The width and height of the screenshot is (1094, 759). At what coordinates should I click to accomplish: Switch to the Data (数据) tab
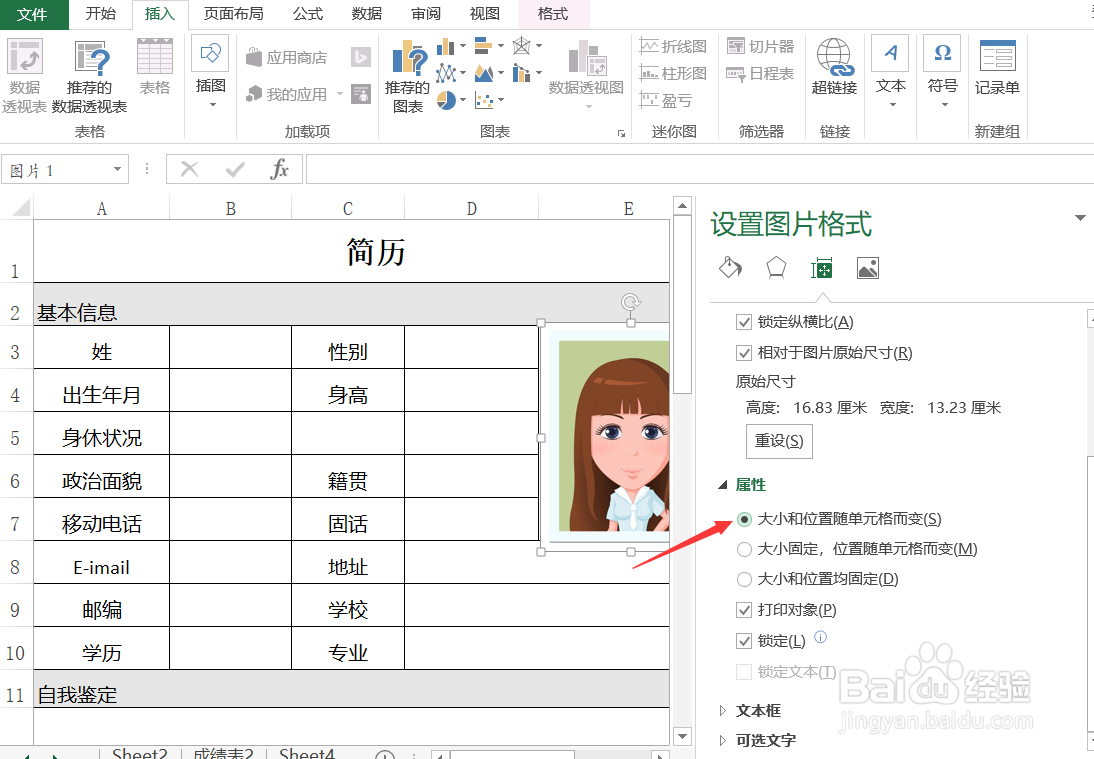(366, 14)
